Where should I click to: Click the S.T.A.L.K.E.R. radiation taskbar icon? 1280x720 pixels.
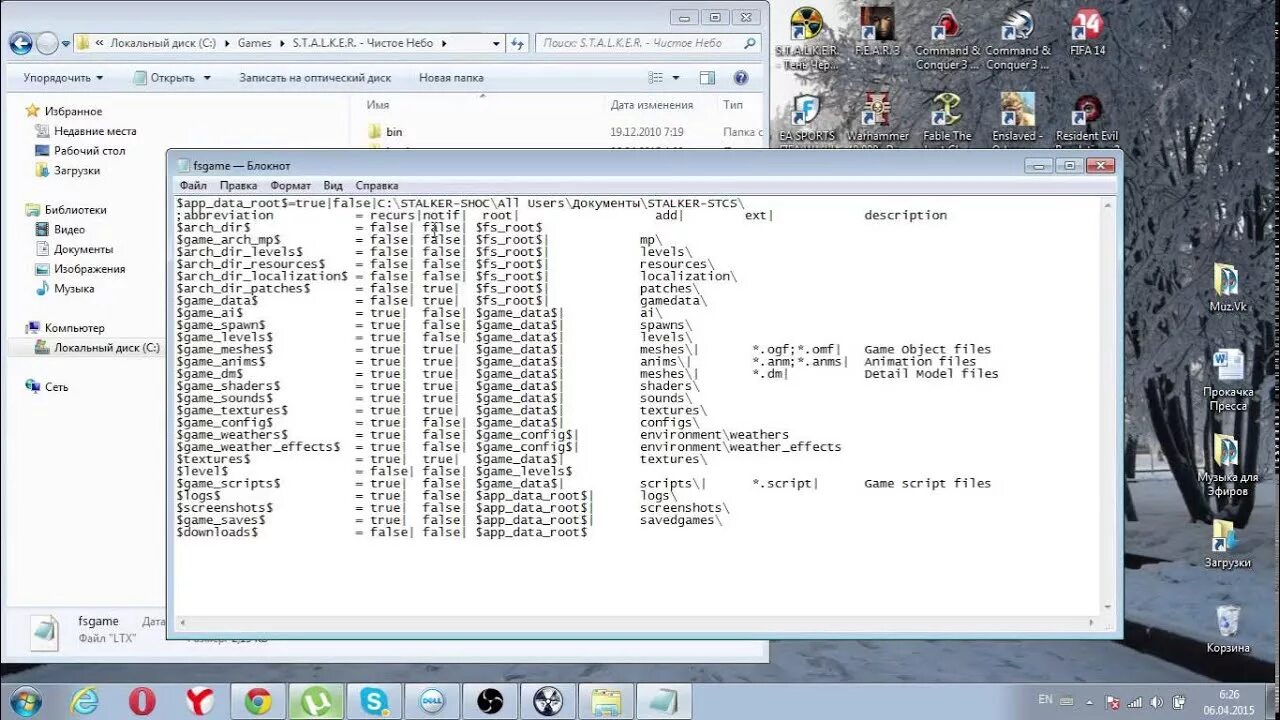click(x=548, y=701)
